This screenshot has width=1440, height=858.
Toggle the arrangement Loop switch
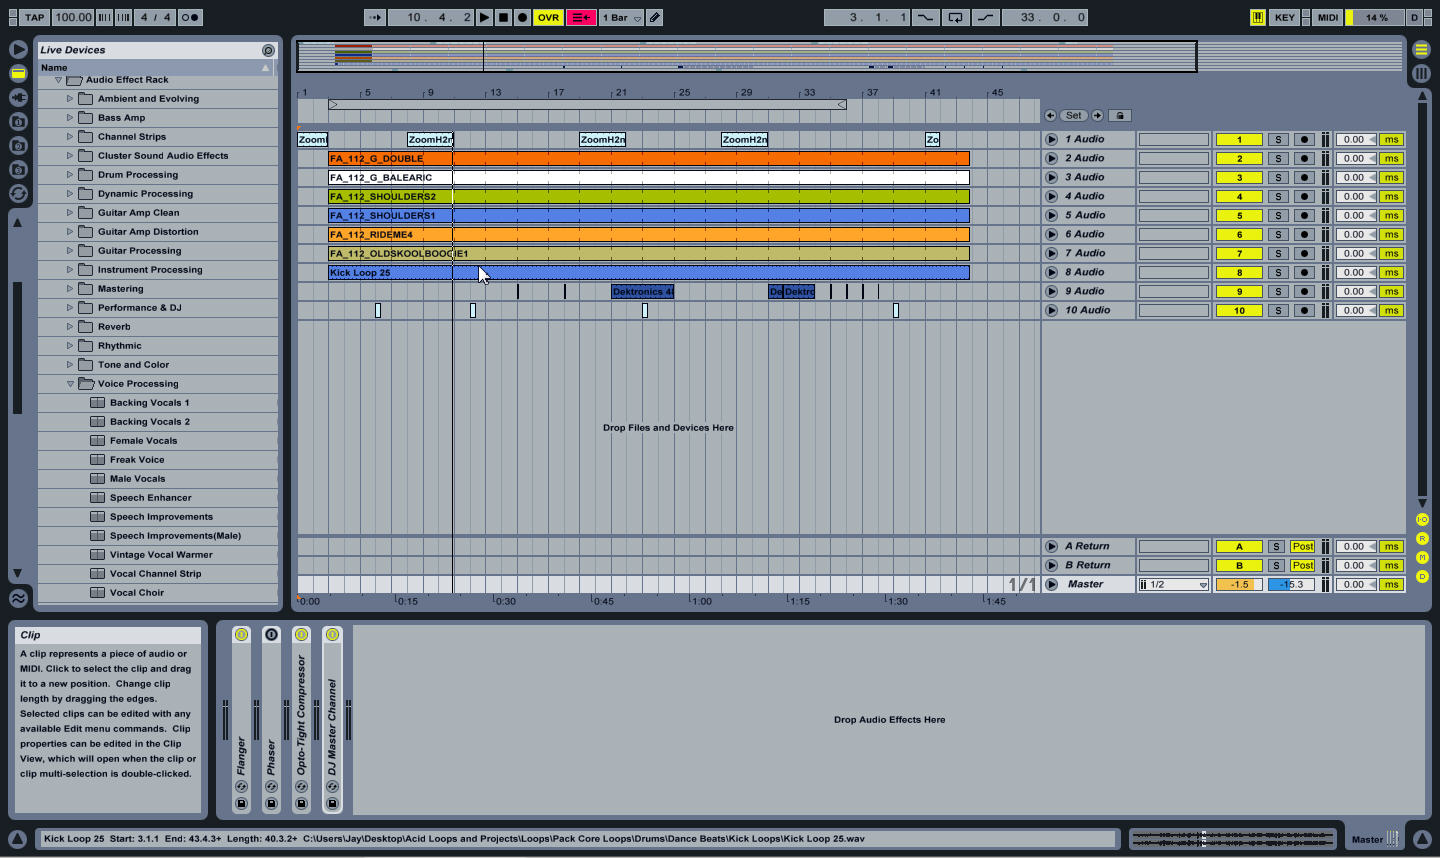click(x=956, y=17)
